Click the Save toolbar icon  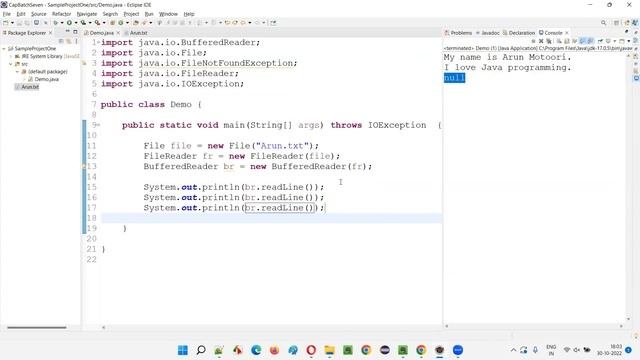(19, 23)
